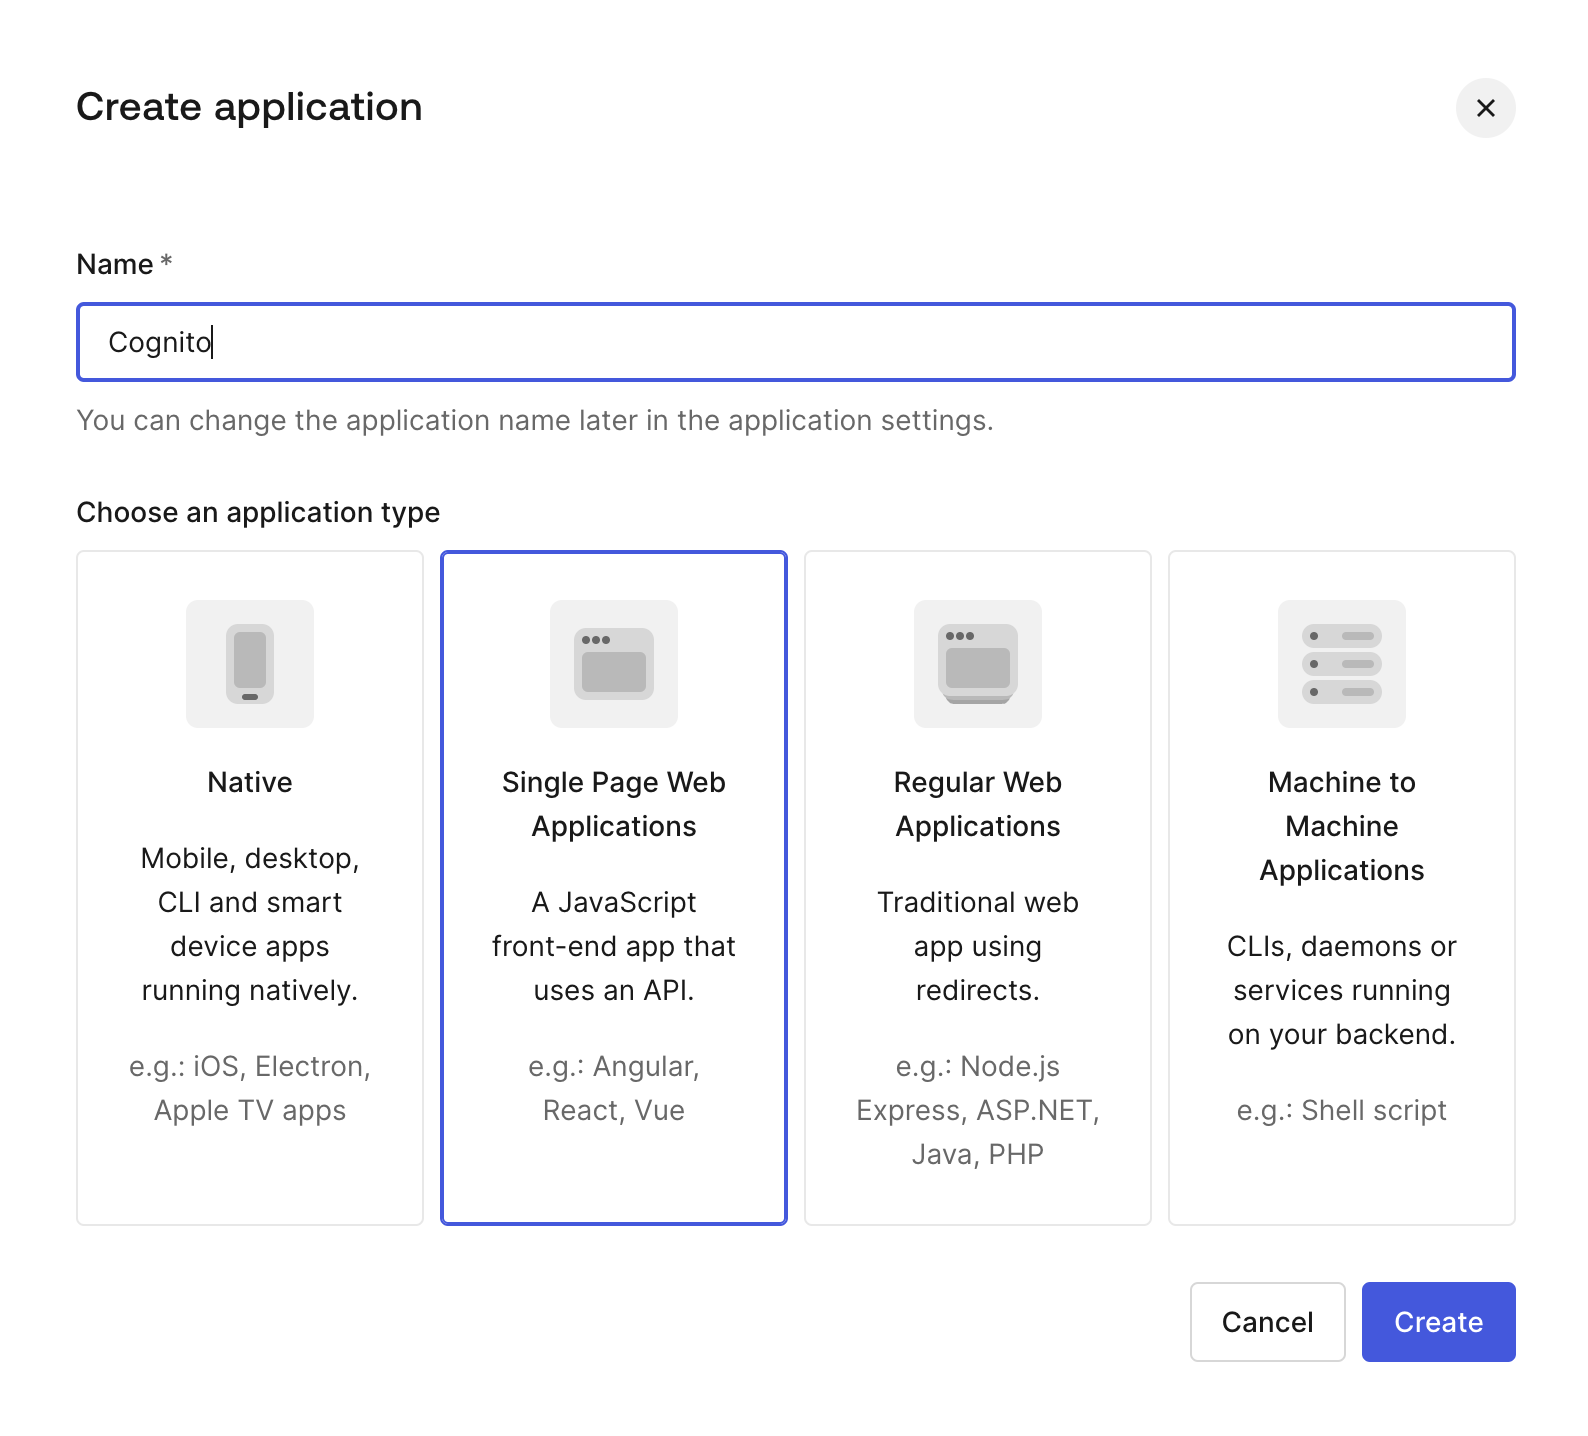Click 'Node.js Express, ASP.NET' example text
This screenshot has height=1436, width=1588.
pos(978,1110)
